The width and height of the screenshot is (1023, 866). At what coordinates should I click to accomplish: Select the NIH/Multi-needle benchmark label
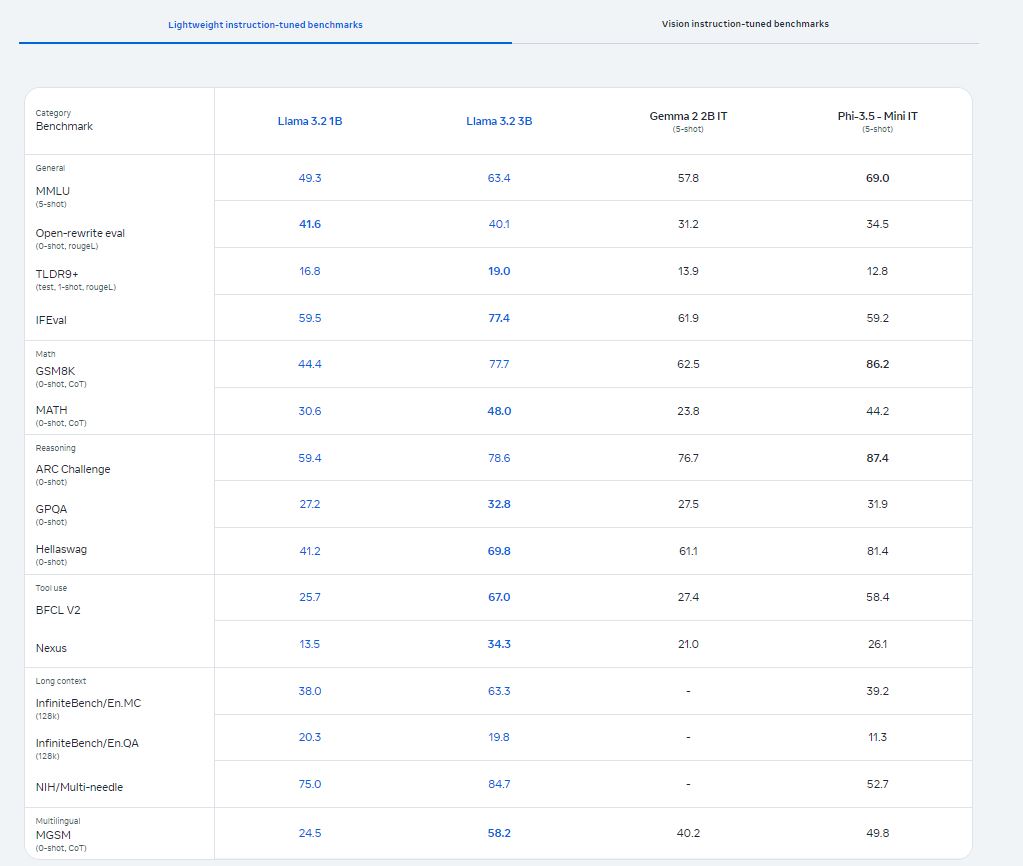[79, 788]
